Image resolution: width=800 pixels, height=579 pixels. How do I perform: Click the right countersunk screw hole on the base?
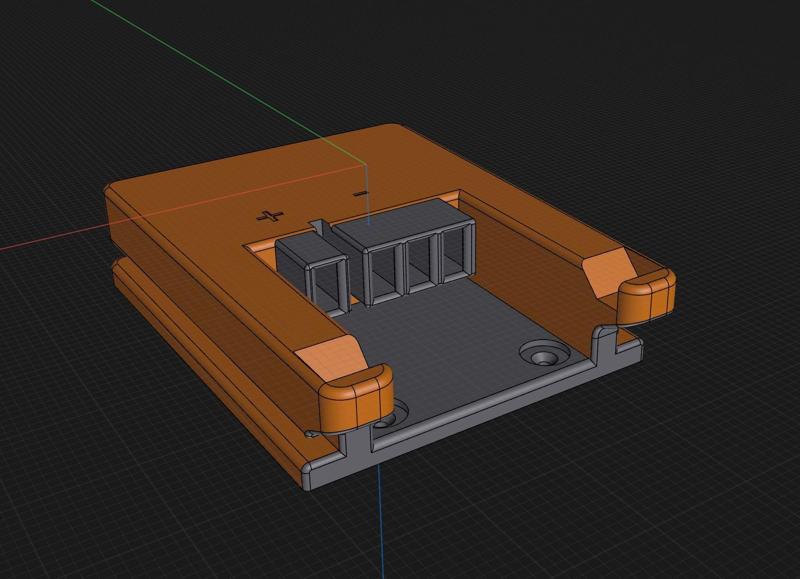(544, 354)
